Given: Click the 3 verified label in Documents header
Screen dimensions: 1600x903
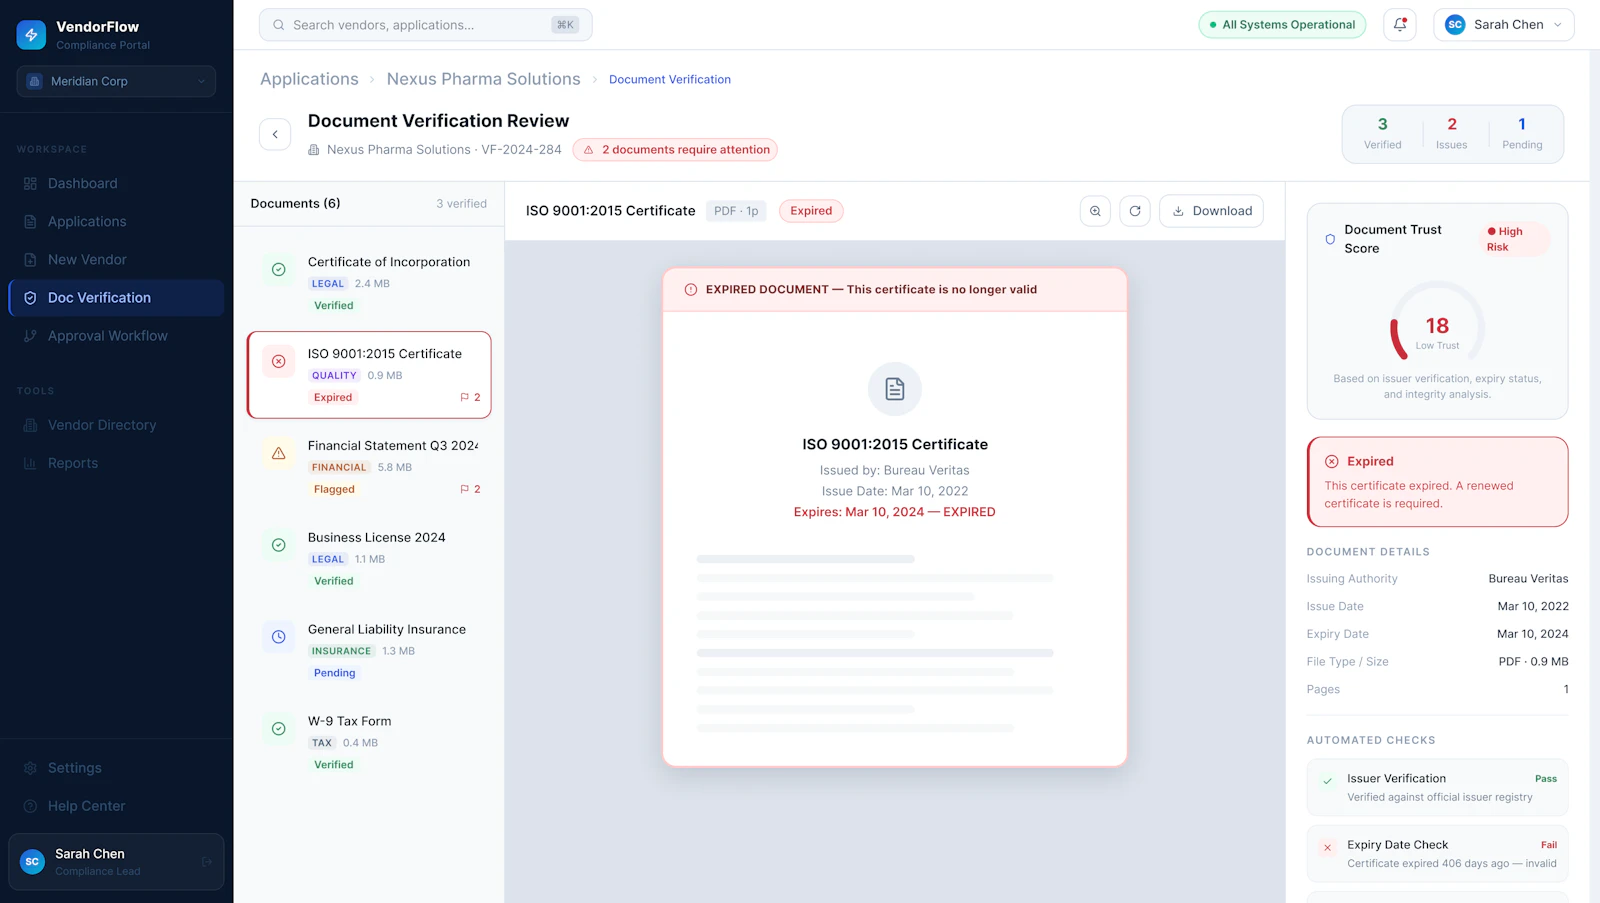Looking at the screenshot, I should (461, 204).
